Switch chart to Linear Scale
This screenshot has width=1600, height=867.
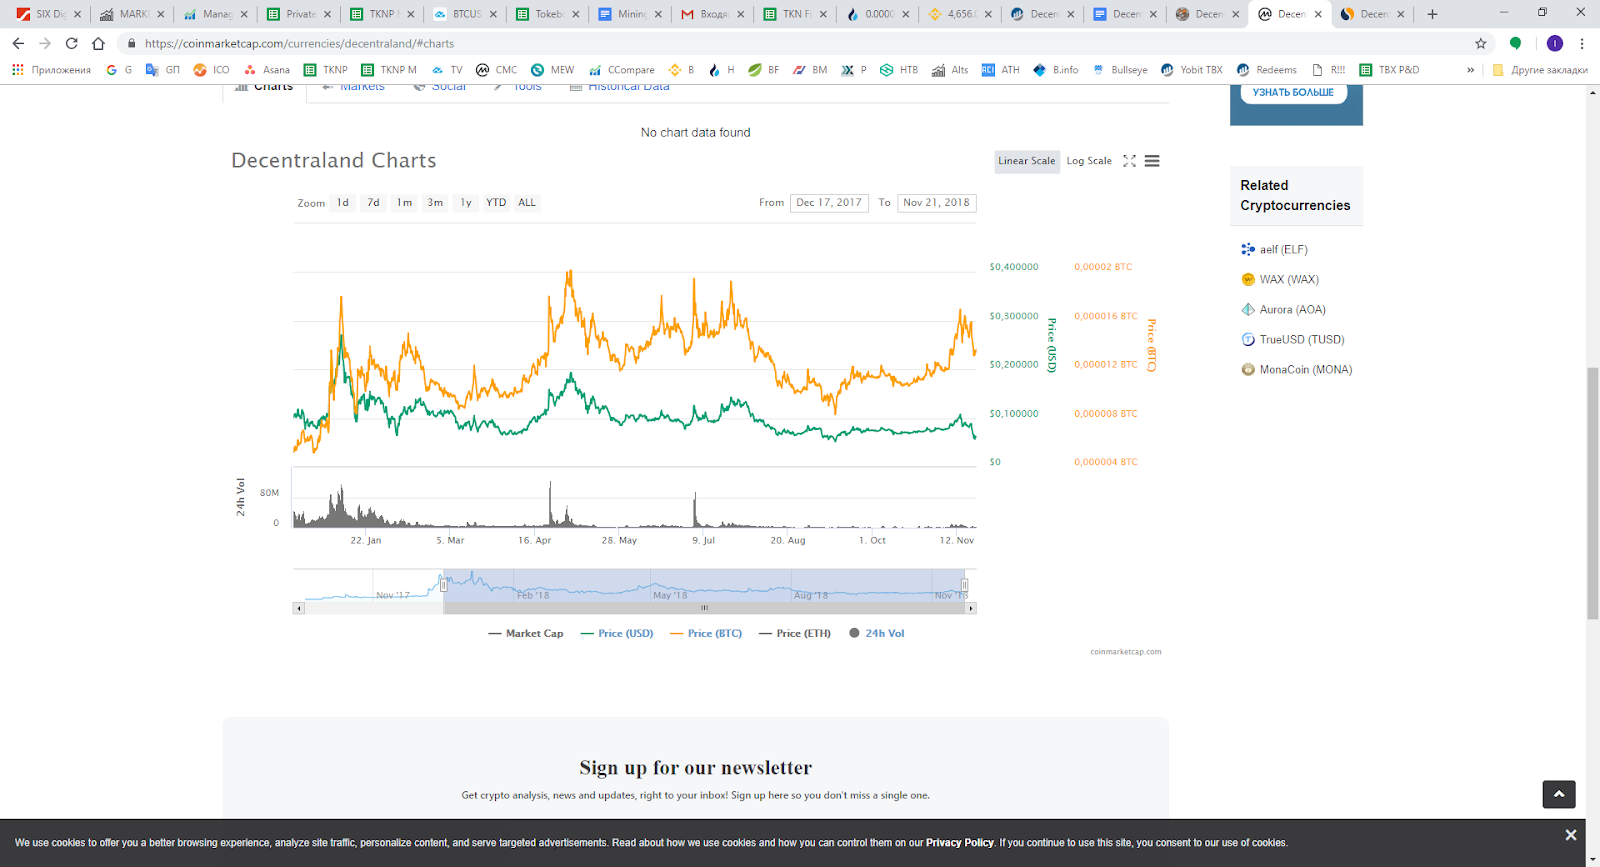tap(1027, 161)
